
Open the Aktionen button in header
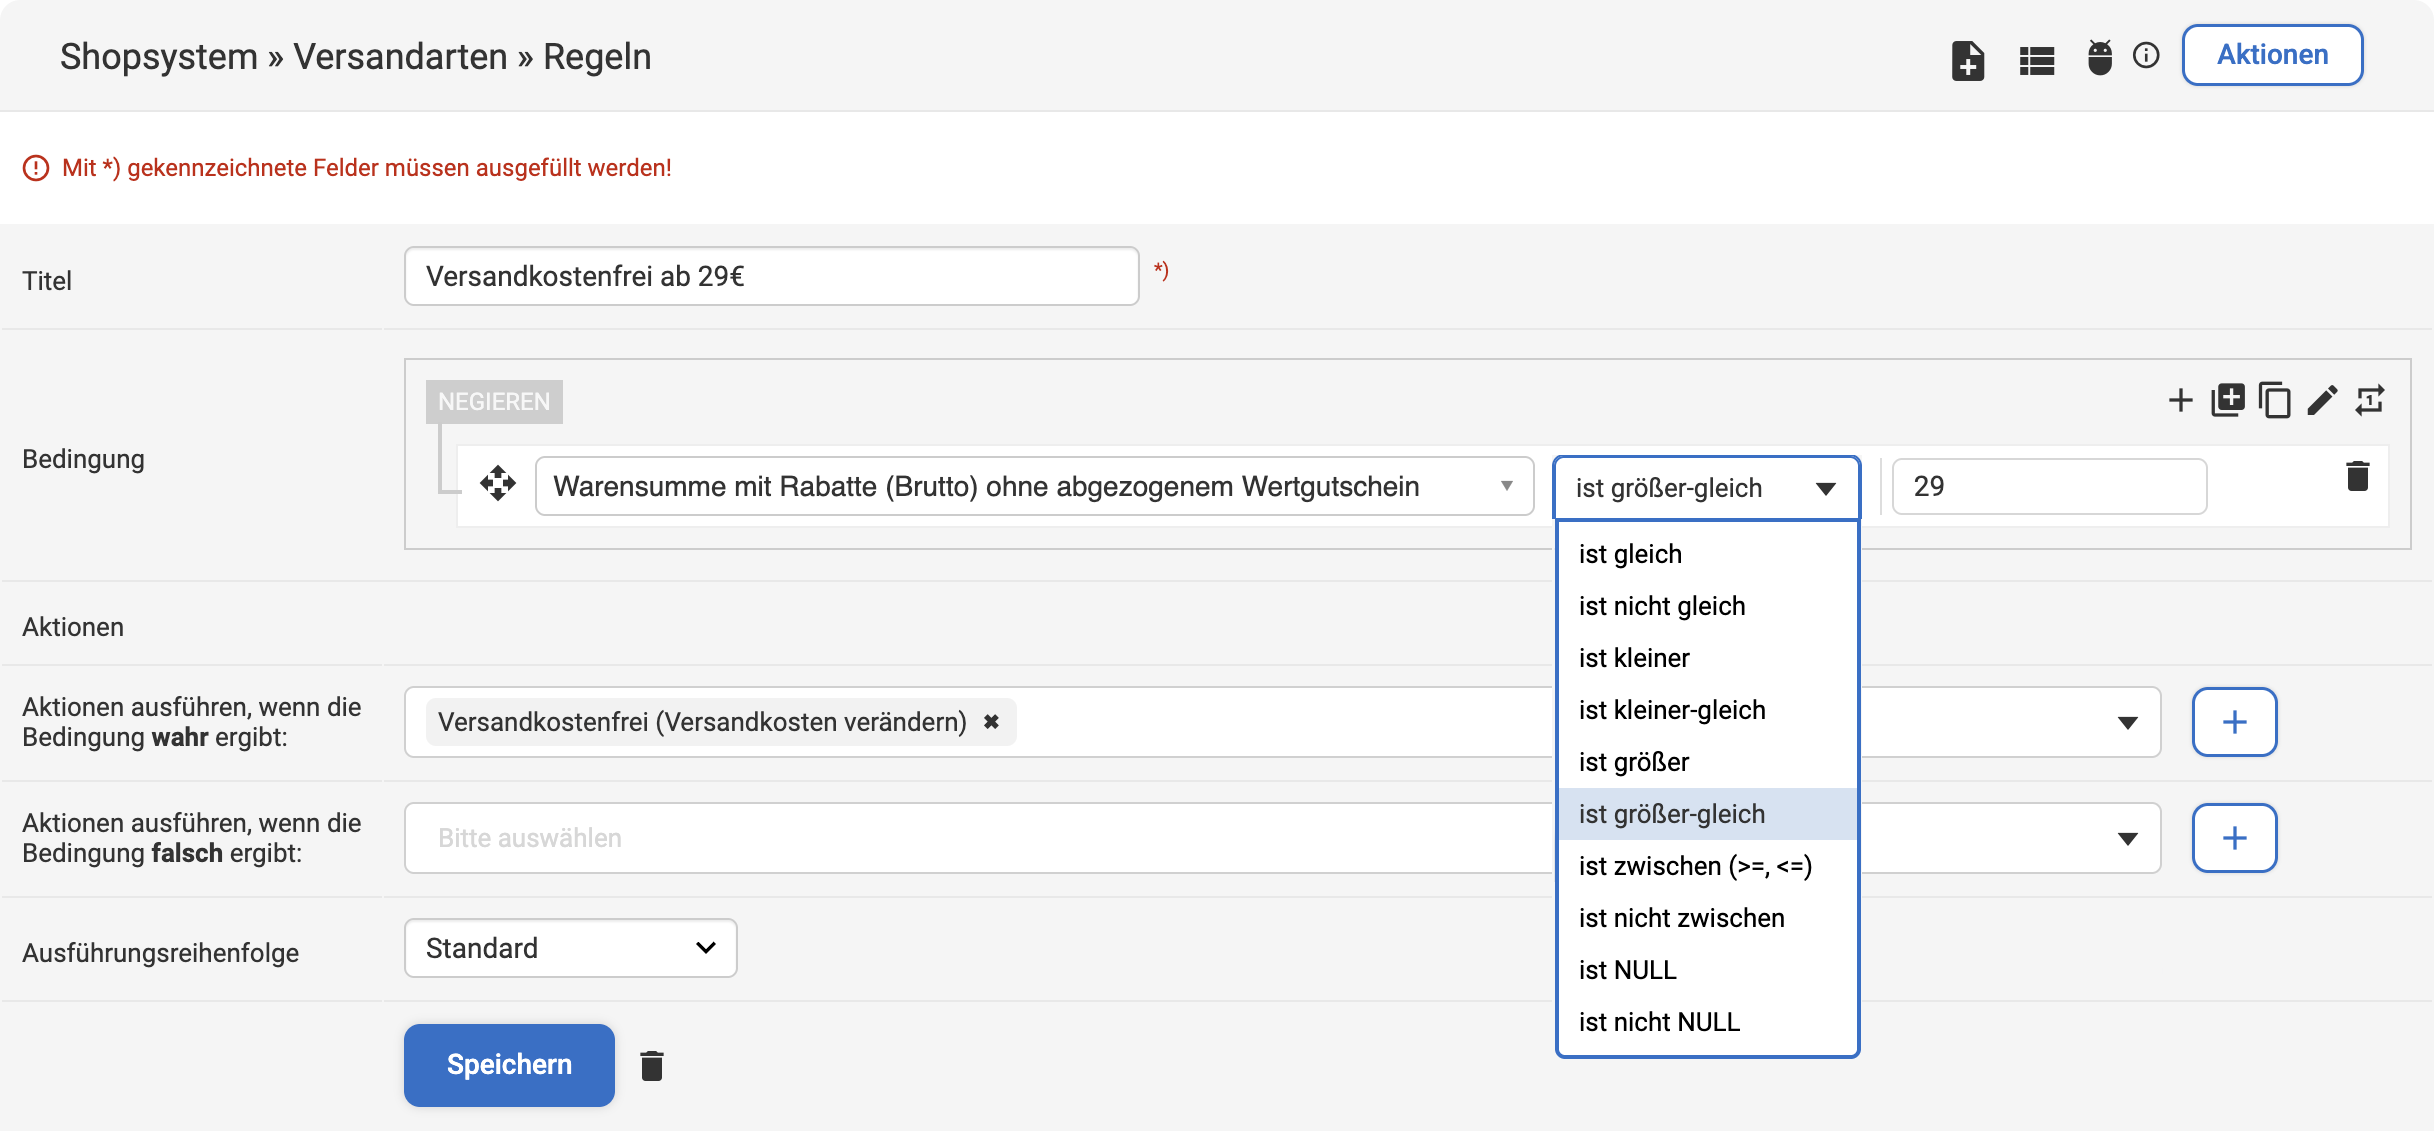[2272, 55]
